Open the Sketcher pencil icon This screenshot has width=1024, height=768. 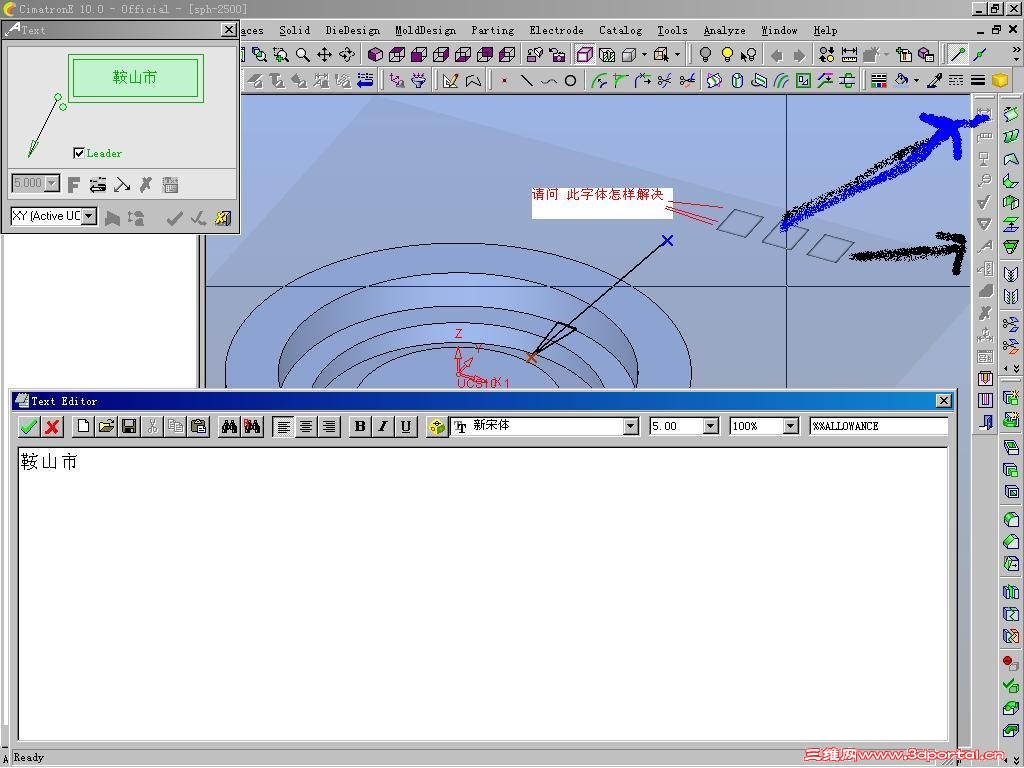(x=451, y=81)
